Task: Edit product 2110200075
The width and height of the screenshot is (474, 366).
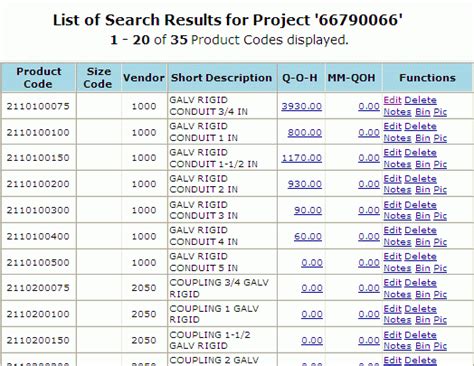Action: coord(392,283)
